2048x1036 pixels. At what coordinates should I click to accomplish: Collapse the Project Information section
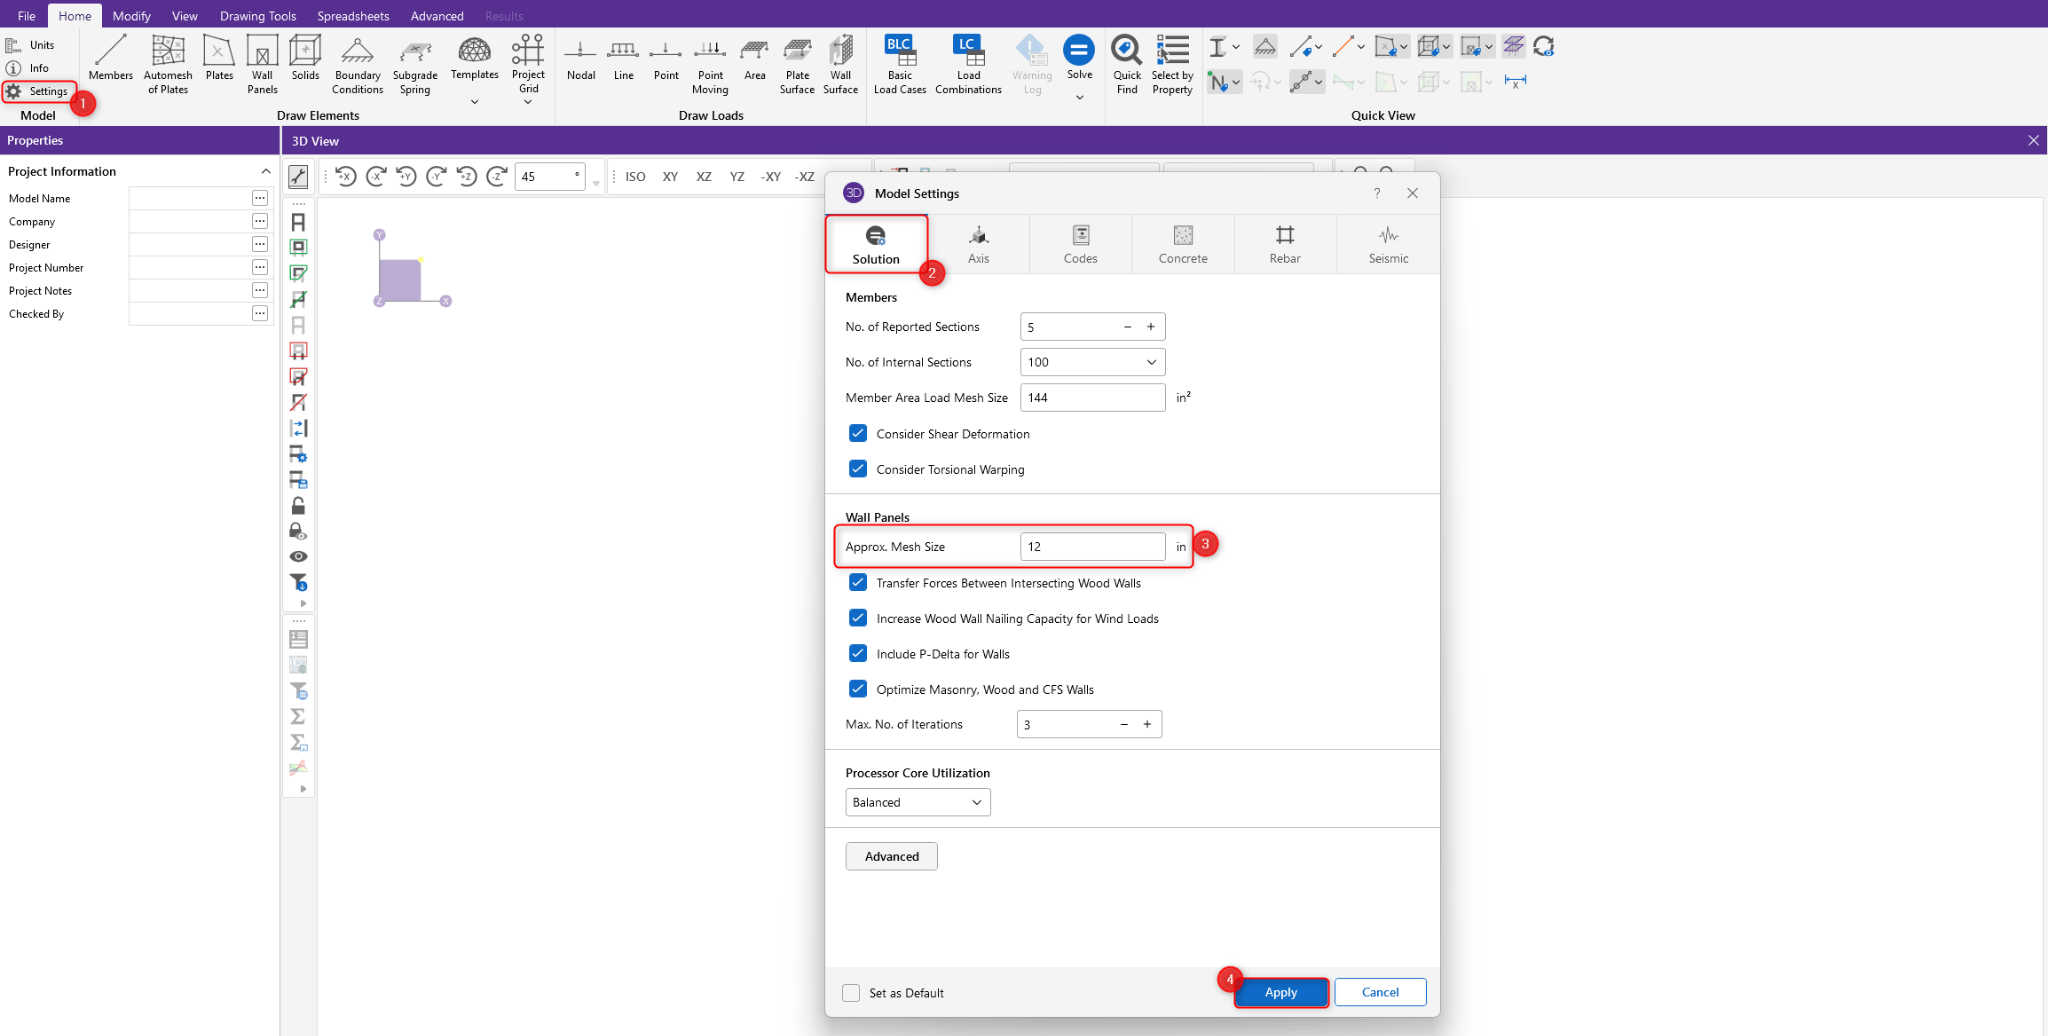pyautogui.click(x=266, y=171)
